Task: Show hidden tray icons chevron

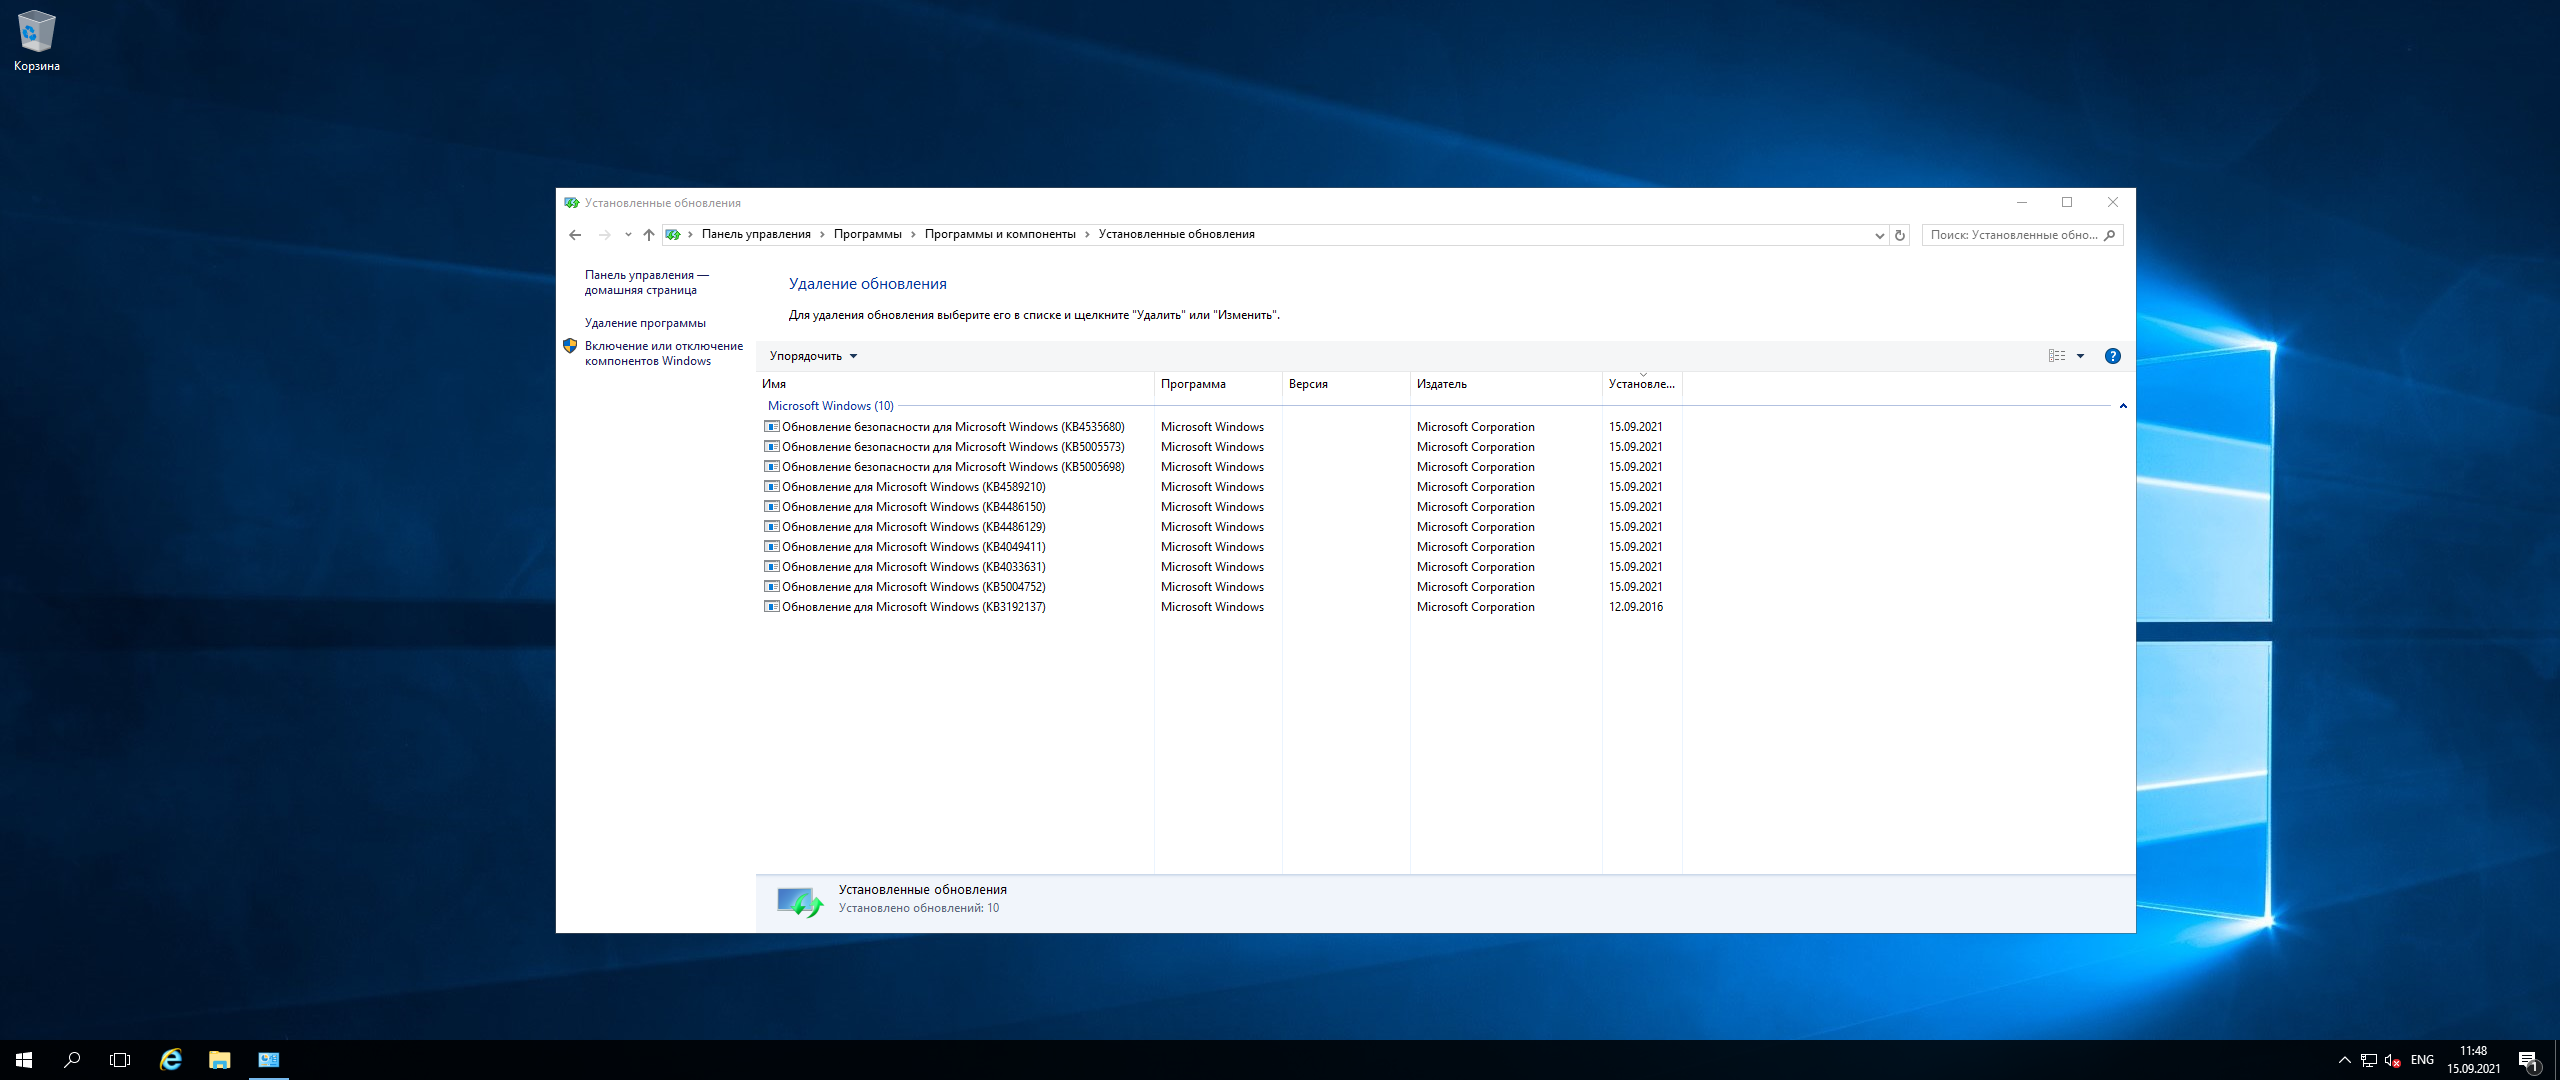Action: coord(2345,1060)
